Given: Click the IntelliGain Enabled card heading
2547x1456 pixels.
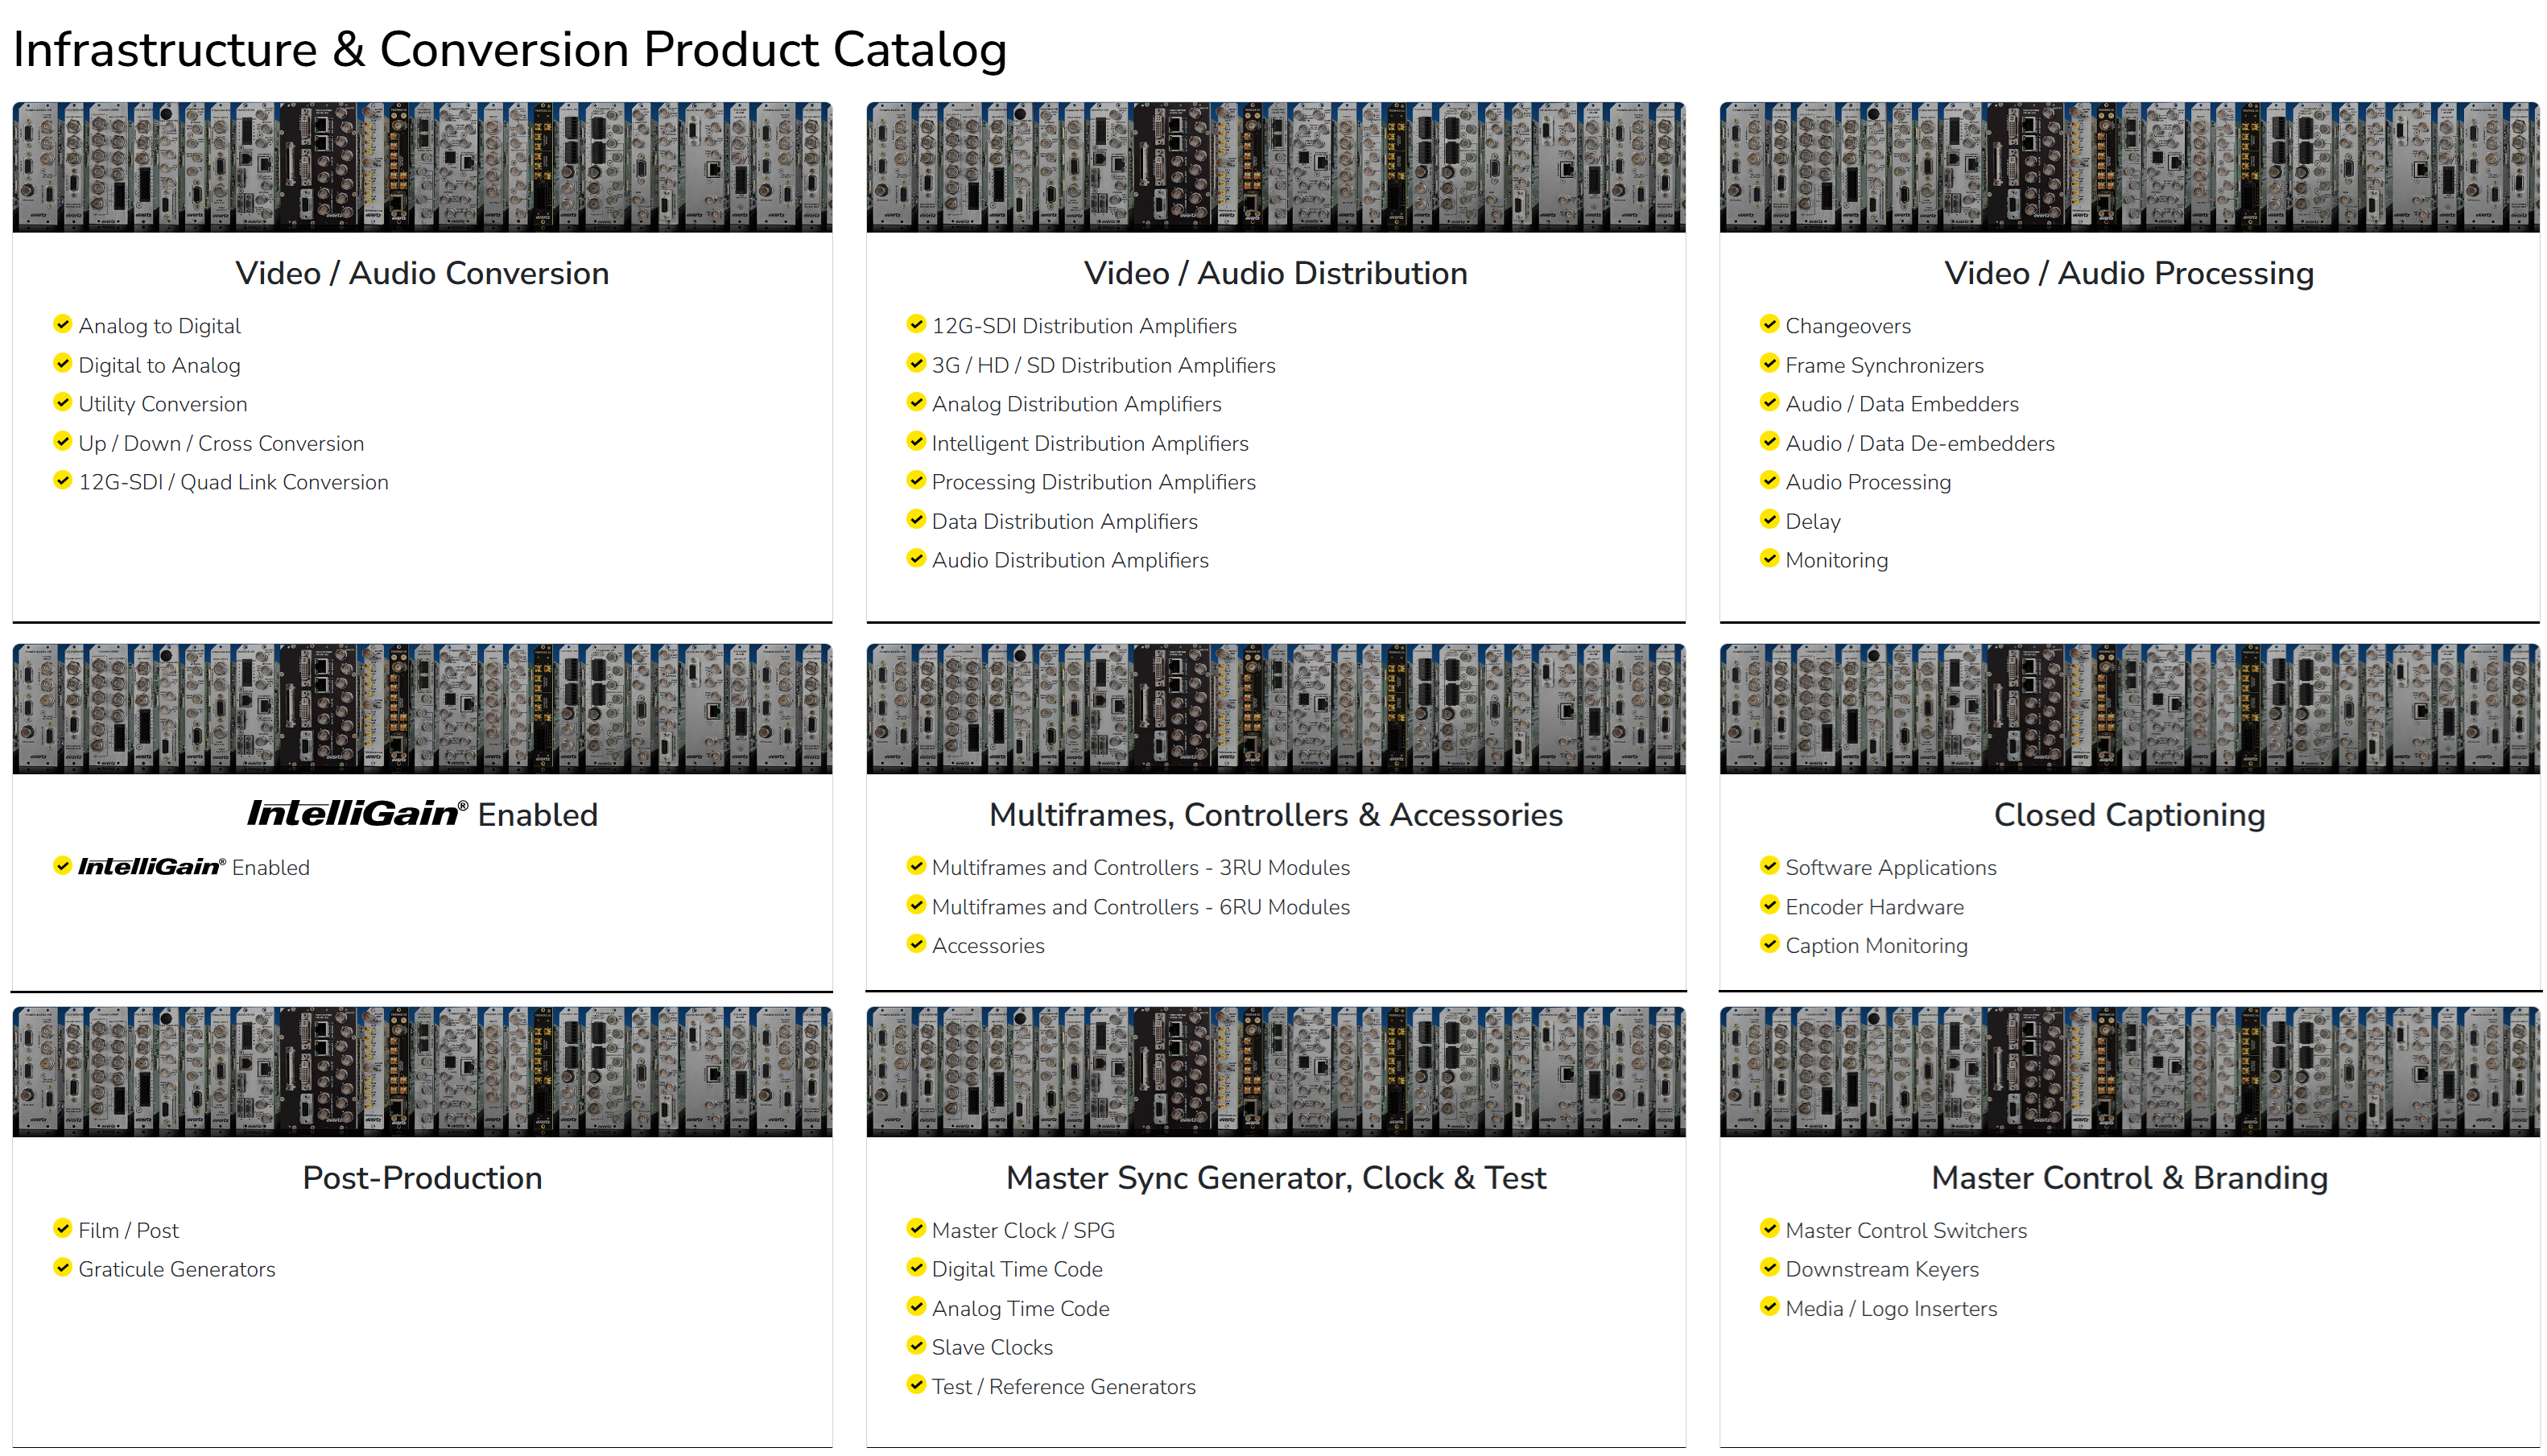Looking at the screenshot, I should tap(422, 814).
